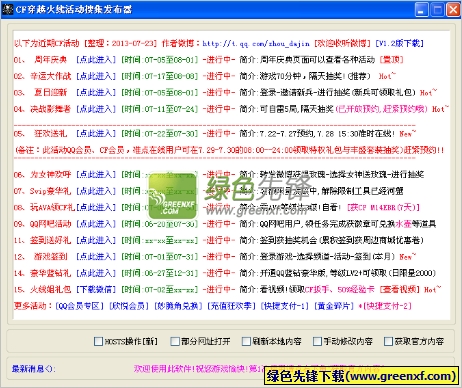Enable the HOSTS操作 checkbox

(98, 341)
